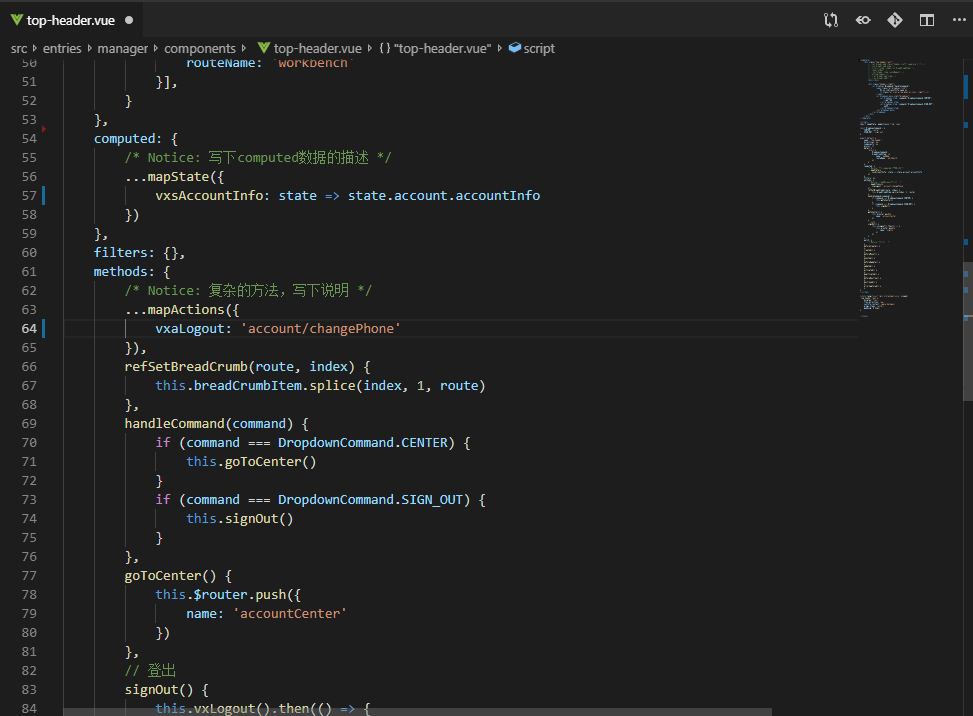Click DropdownCommand.SIGN_OUT on line 73

[x=370, y=499]
